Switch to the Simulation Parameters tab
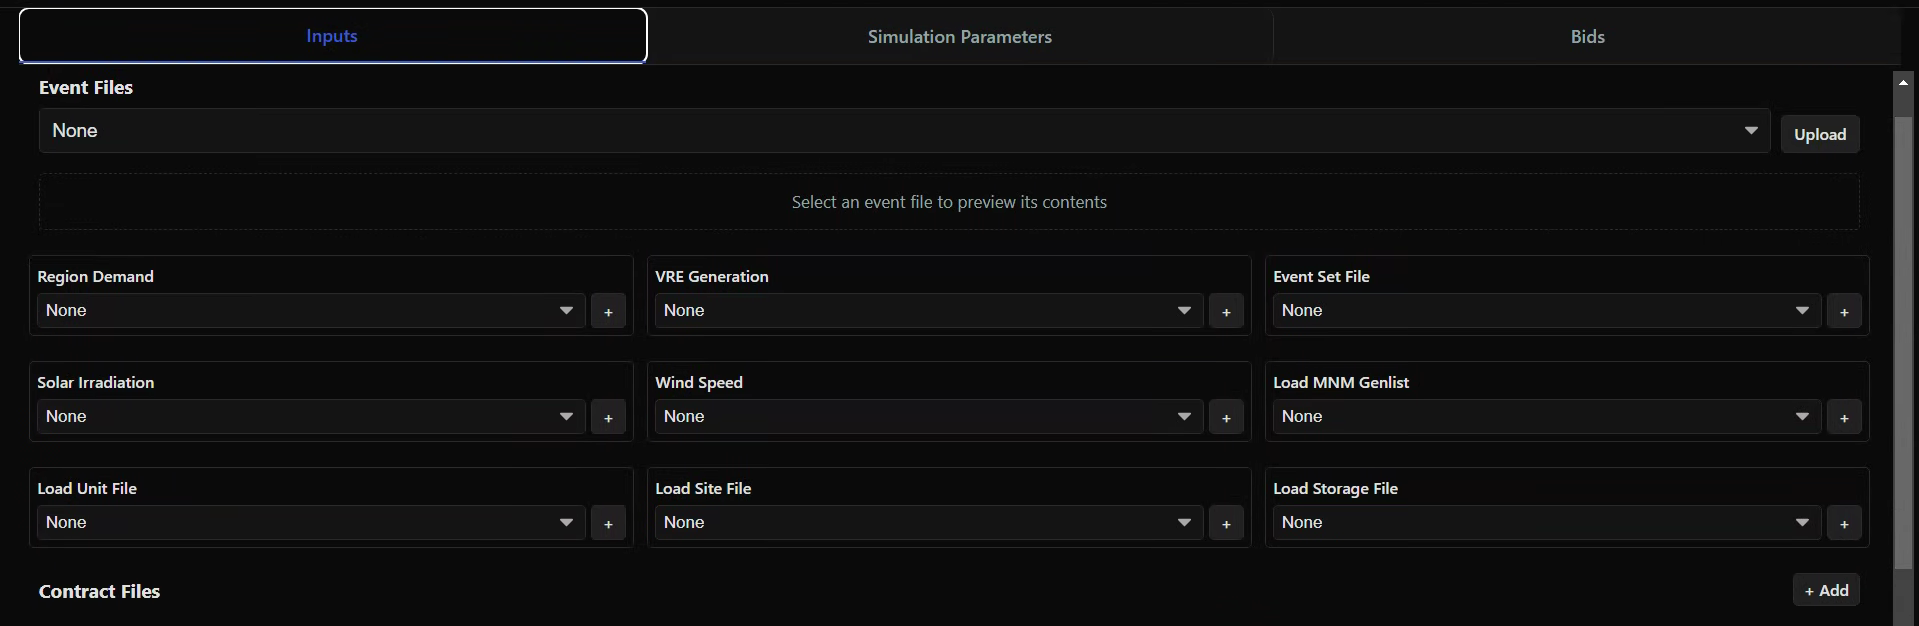The image size is (1919, 626). click(959, 37)
